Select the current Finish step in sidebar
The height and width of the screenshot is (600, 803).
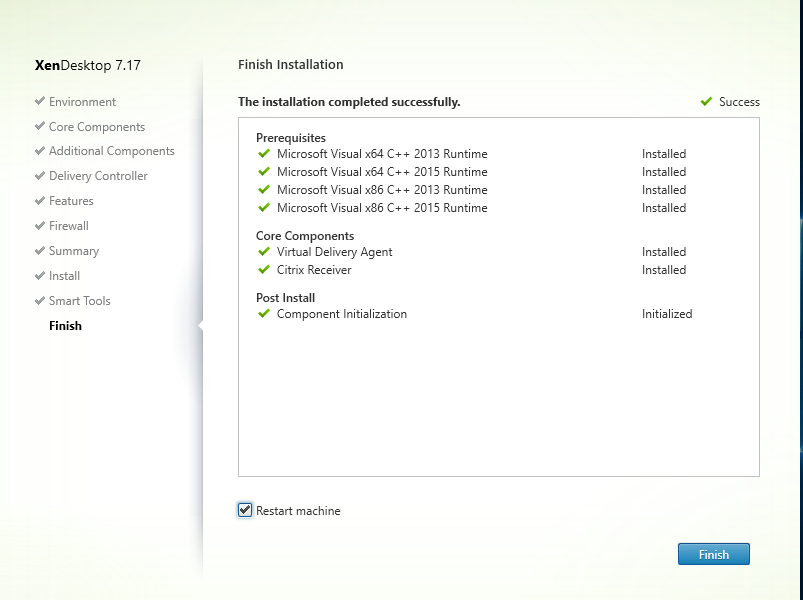click(x=65, y=326)
